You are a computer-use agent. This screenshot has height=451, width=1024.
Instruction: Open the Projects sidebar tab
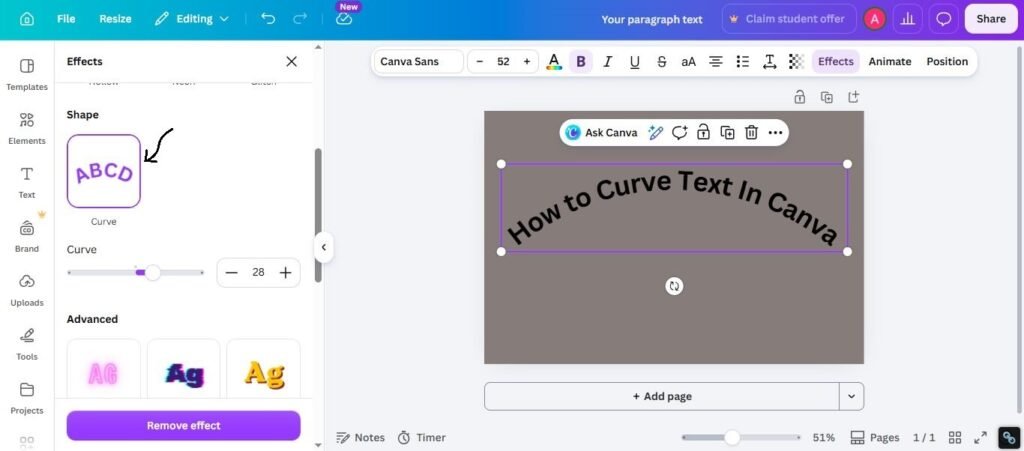27,398
